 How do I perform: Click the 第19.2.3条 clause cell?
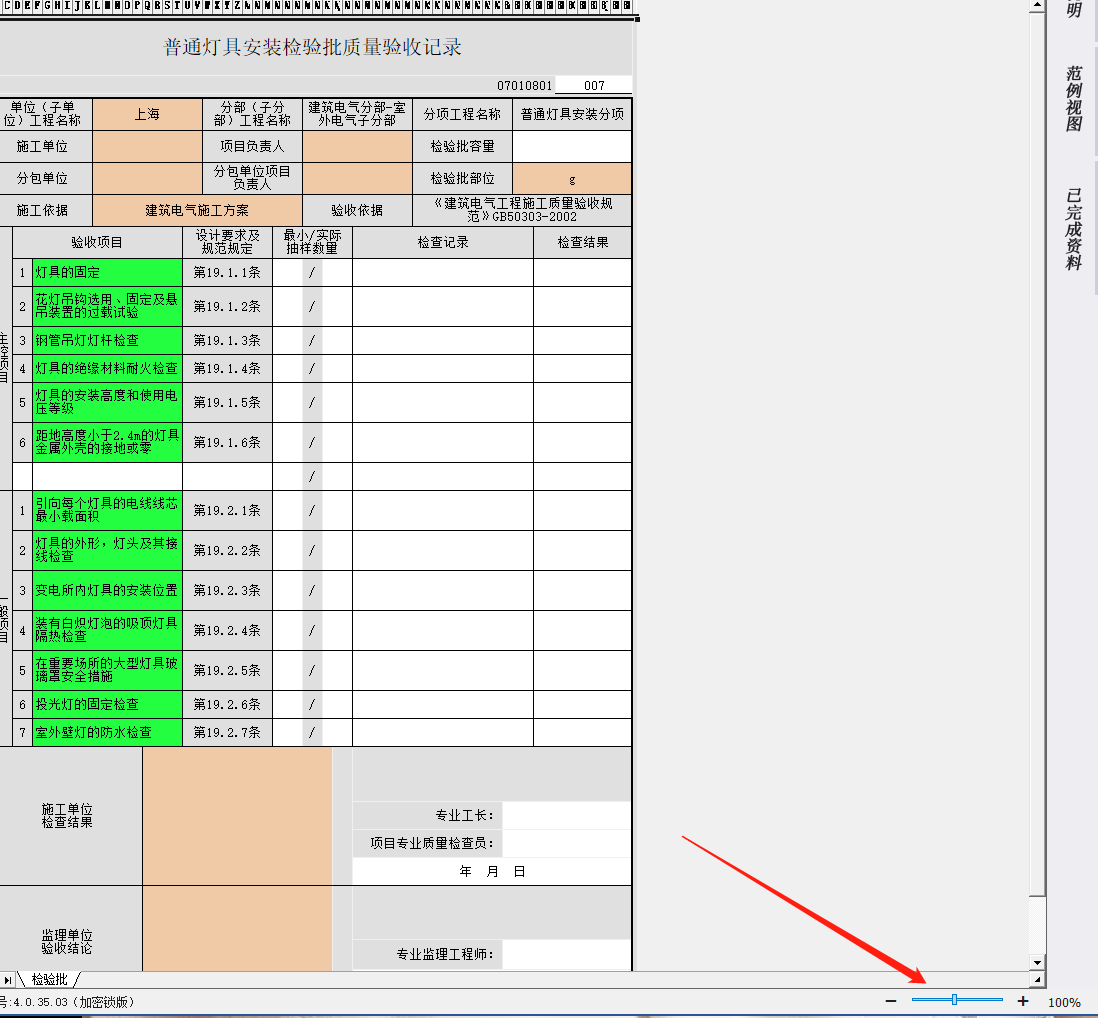pyautogui.click(x=227, y=590)
